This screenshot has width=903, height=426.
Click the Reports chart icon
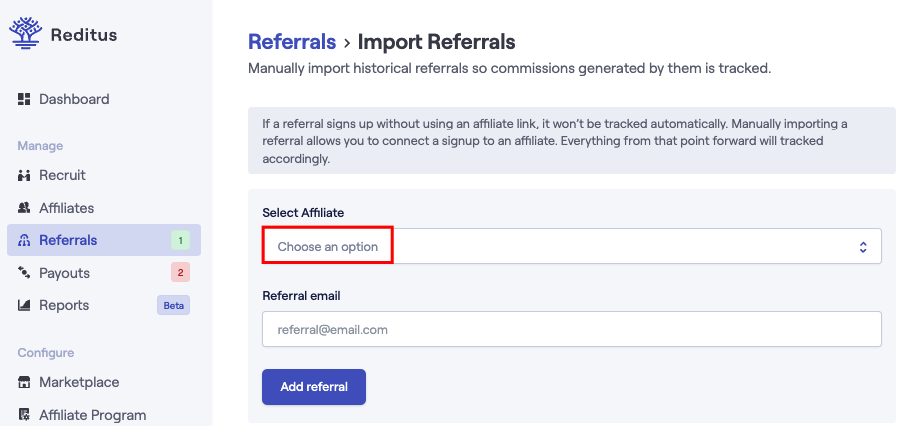pyautogui.click(x=24, y=305)
